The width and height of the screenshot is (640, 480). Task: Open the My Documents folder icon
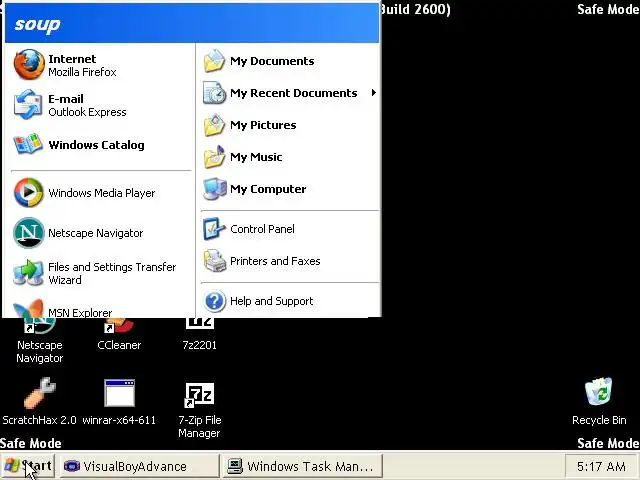214,61
